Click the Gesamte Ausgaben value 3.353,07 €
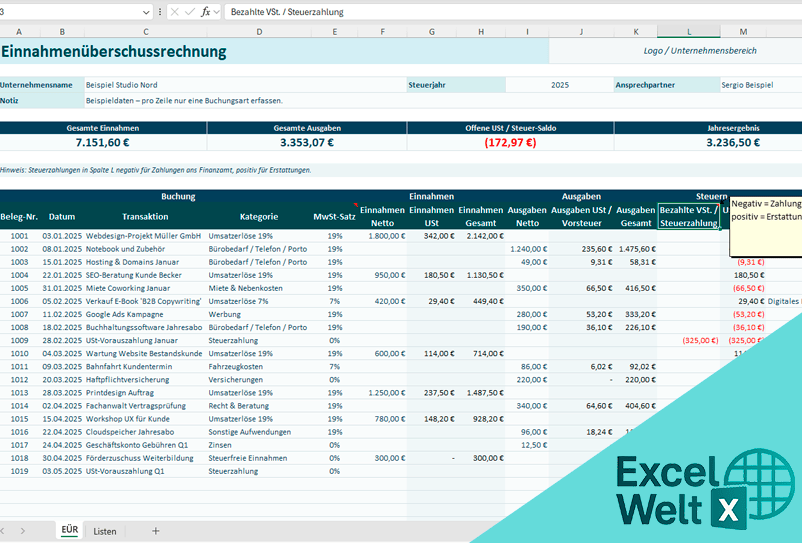Viewport: 802px width, 543px height. pyautogui.click(x=307, y=143)
